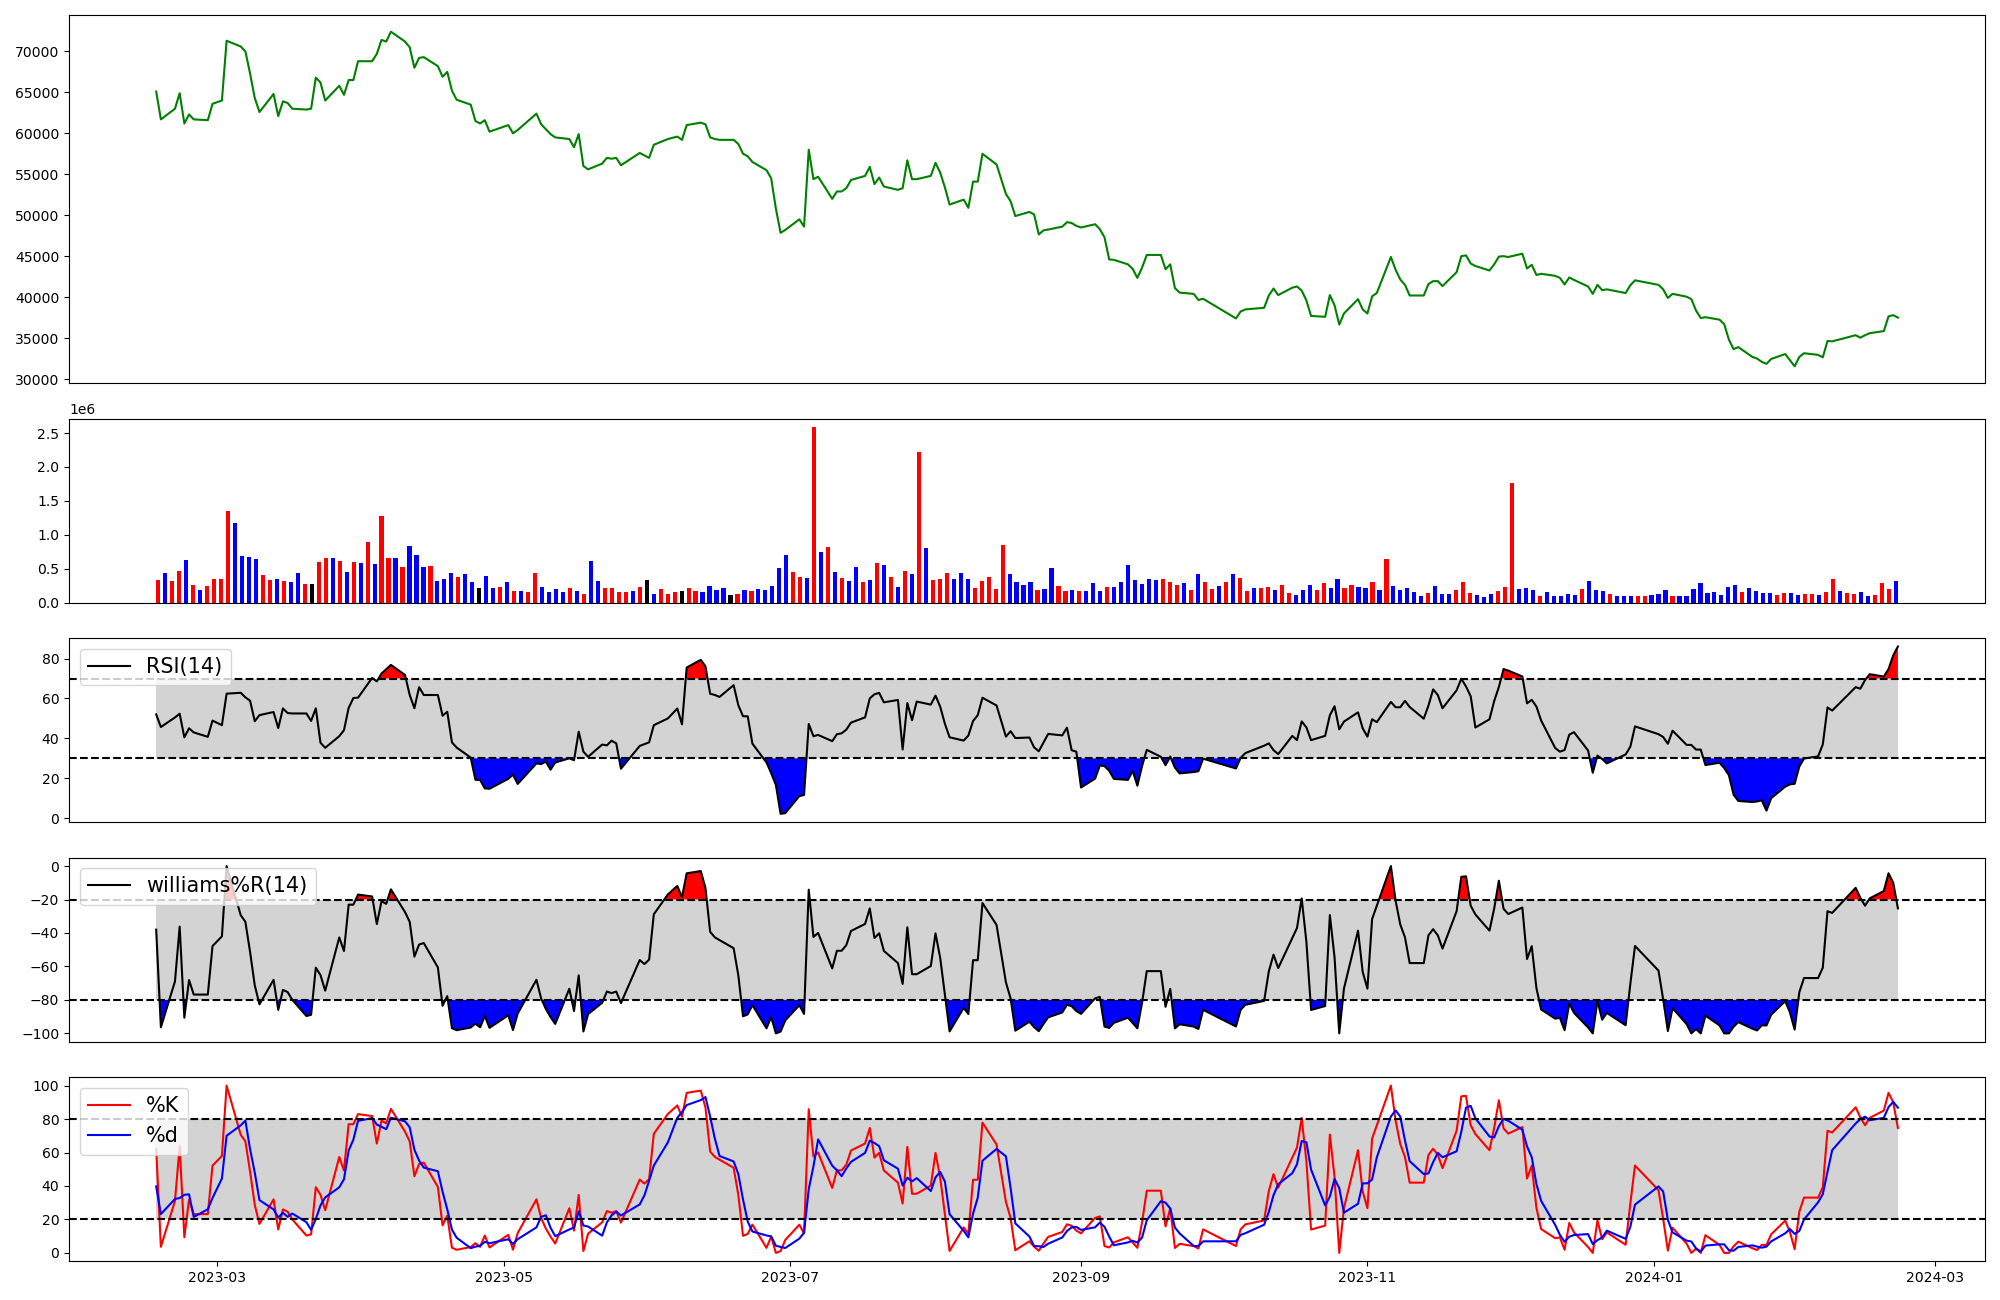Click the 2023-03 date label on x-axis

coord(217,1277)
